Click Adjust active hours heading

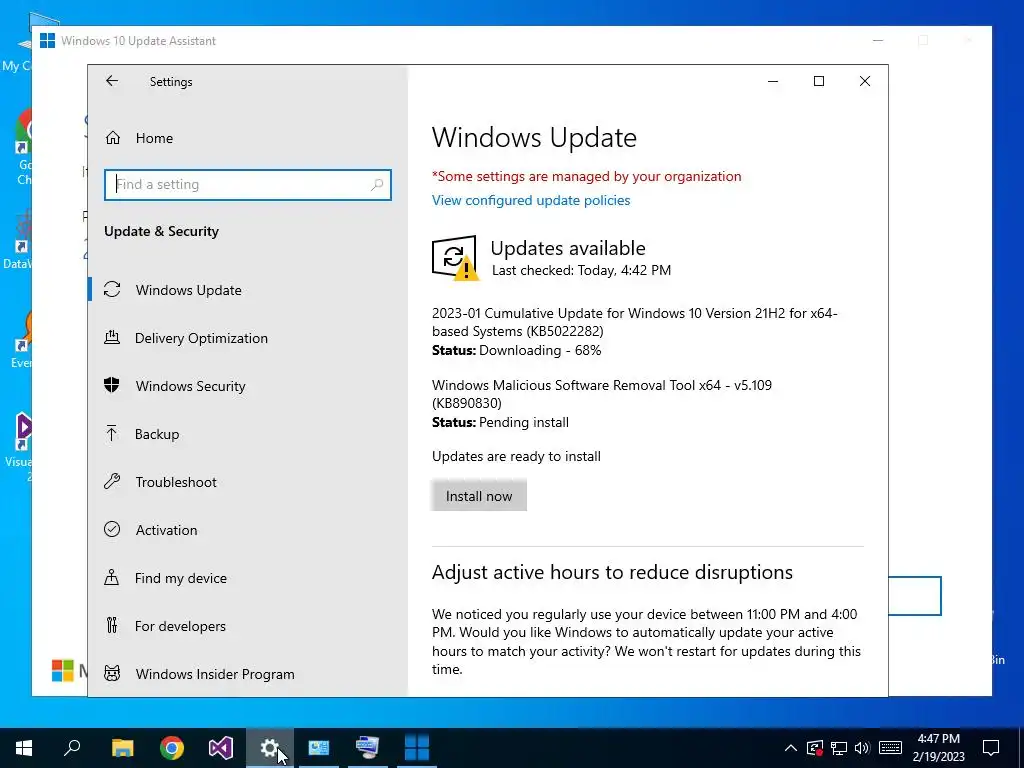pos(612,572)
